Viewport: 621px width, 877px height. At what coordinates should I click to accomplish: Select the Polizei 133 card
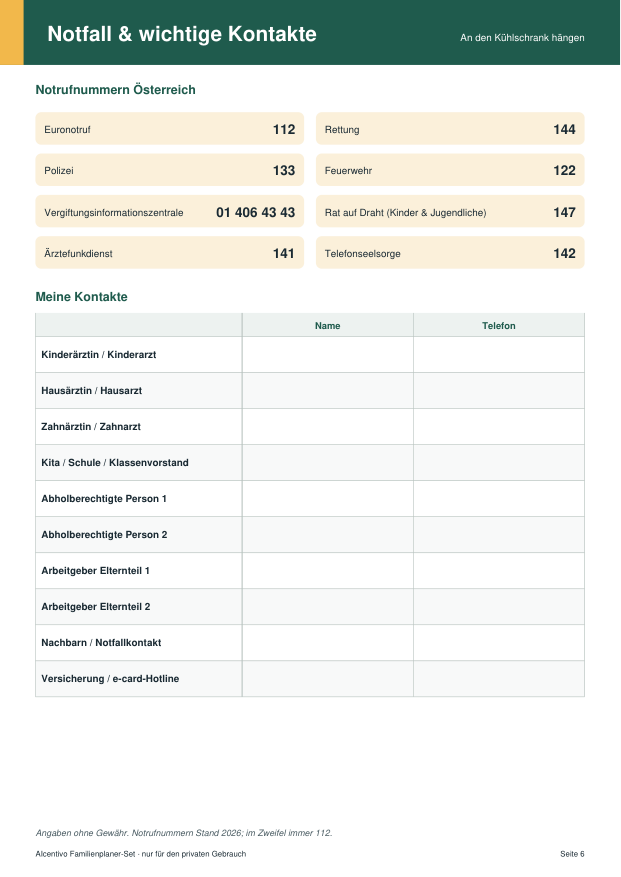click(170, 171)
